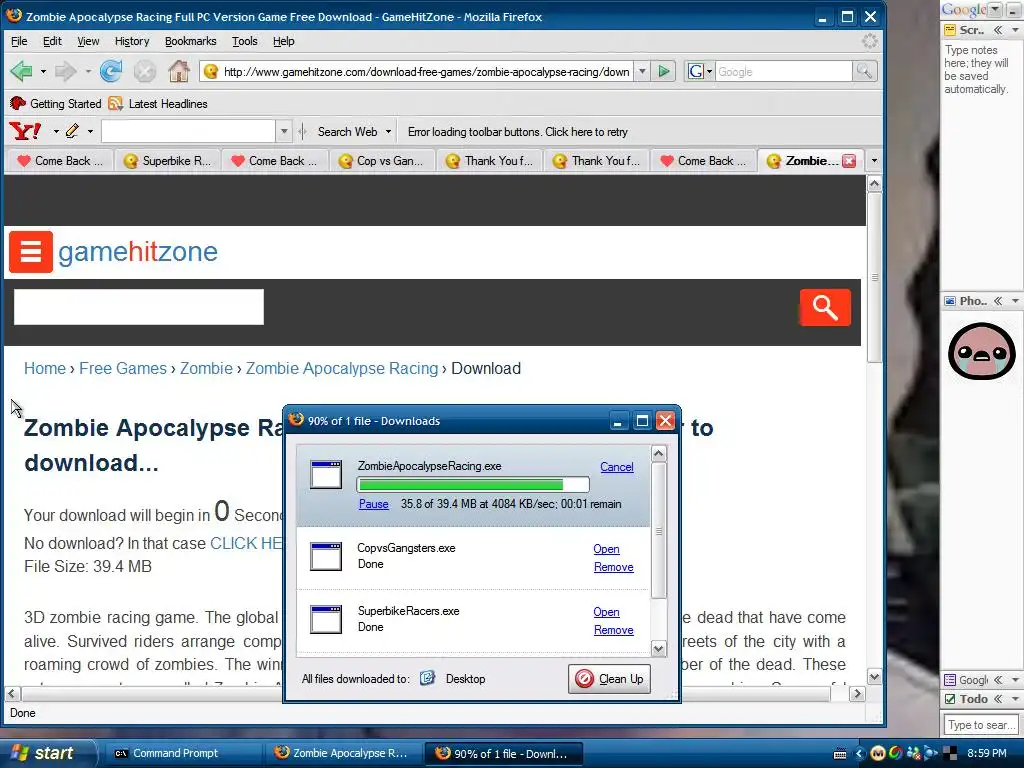
Task: Switch to Zombie Apocalypse R... taskbar item
Action: tap(342, 753)
